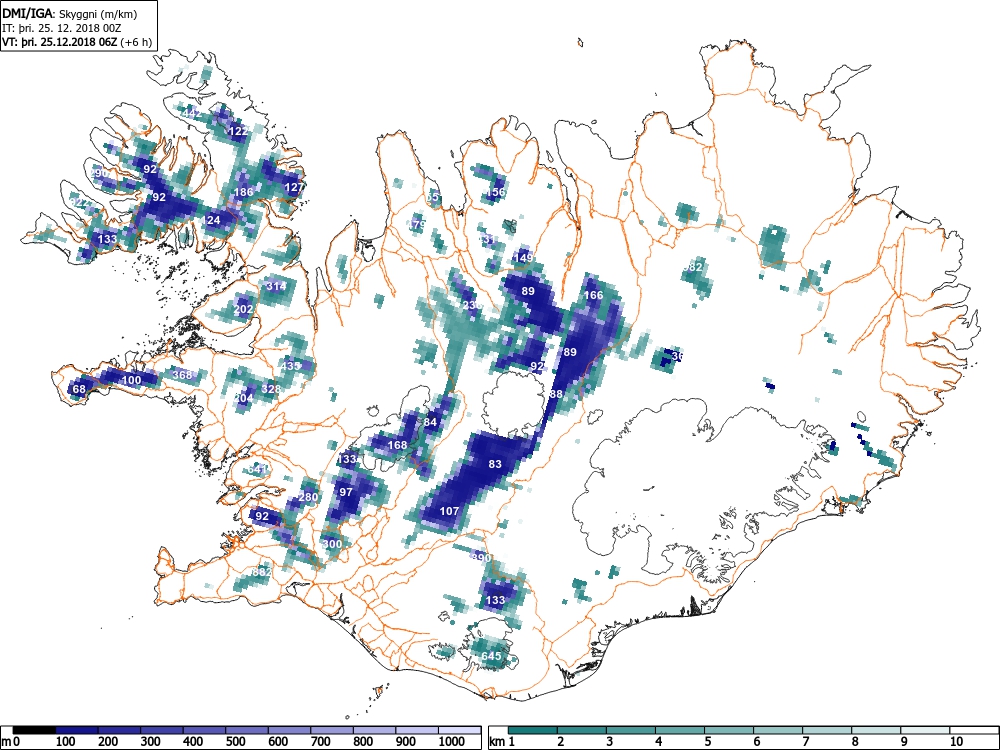Click the 'km 1' label of the kilometre scale

[502, 741]
